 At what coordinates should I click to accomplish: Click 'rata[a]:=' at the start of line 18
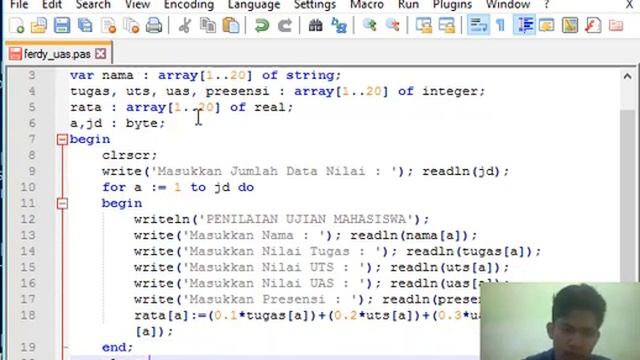point(171,316)
